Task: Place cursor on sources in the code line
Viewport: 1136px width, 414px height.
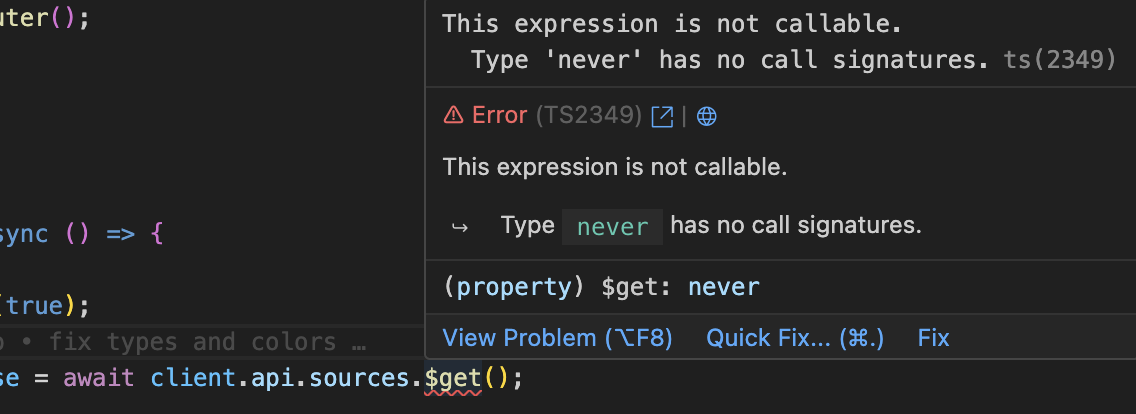Action: (366, 380)
